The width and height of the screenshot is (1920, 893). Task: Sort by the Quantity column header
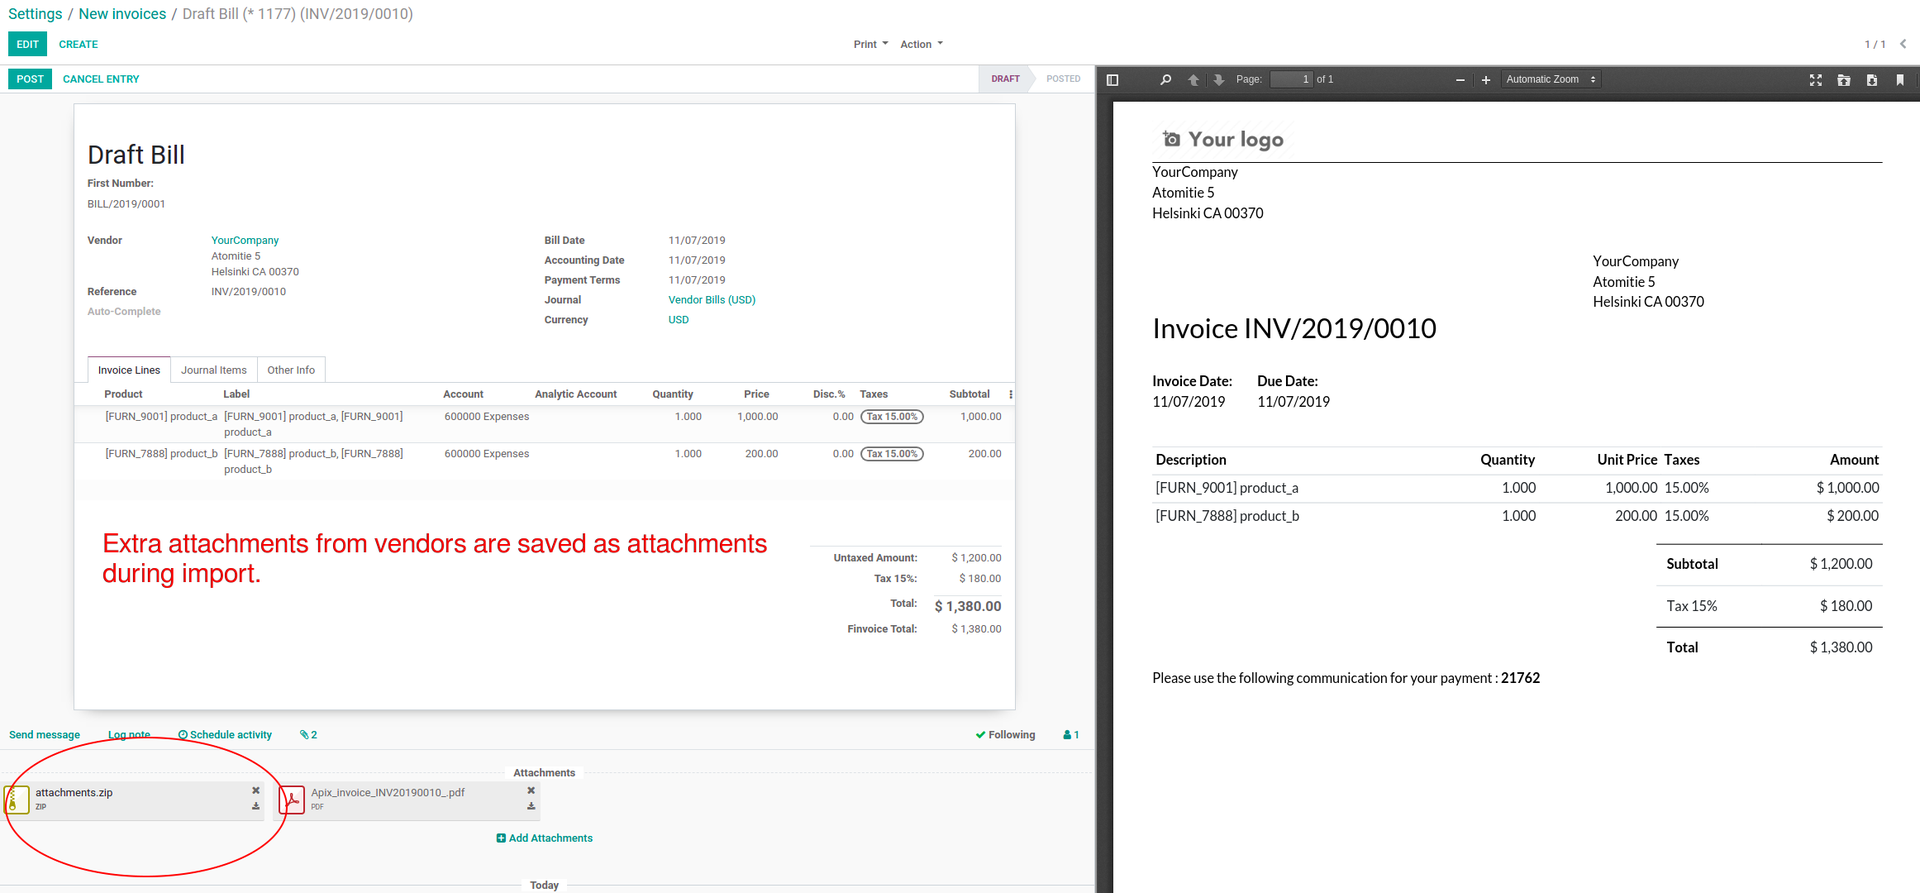673,394
